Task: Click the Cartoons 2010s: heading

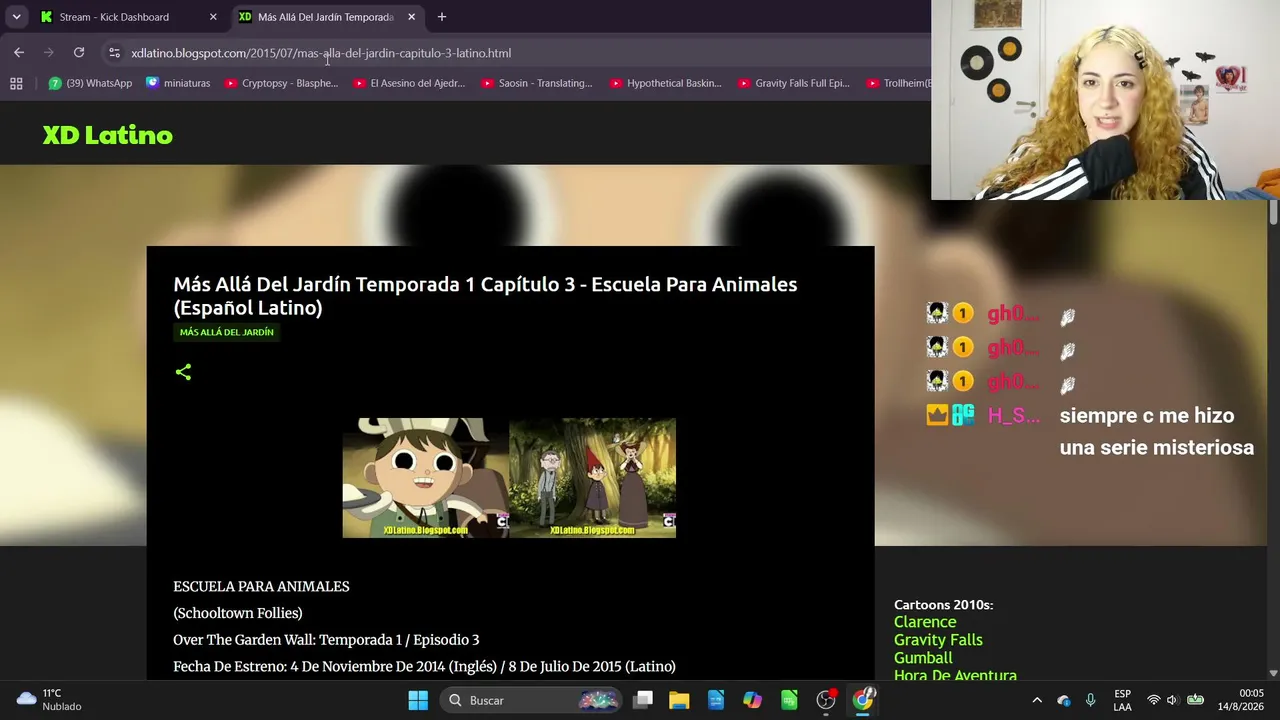Action: click(943, 605)
